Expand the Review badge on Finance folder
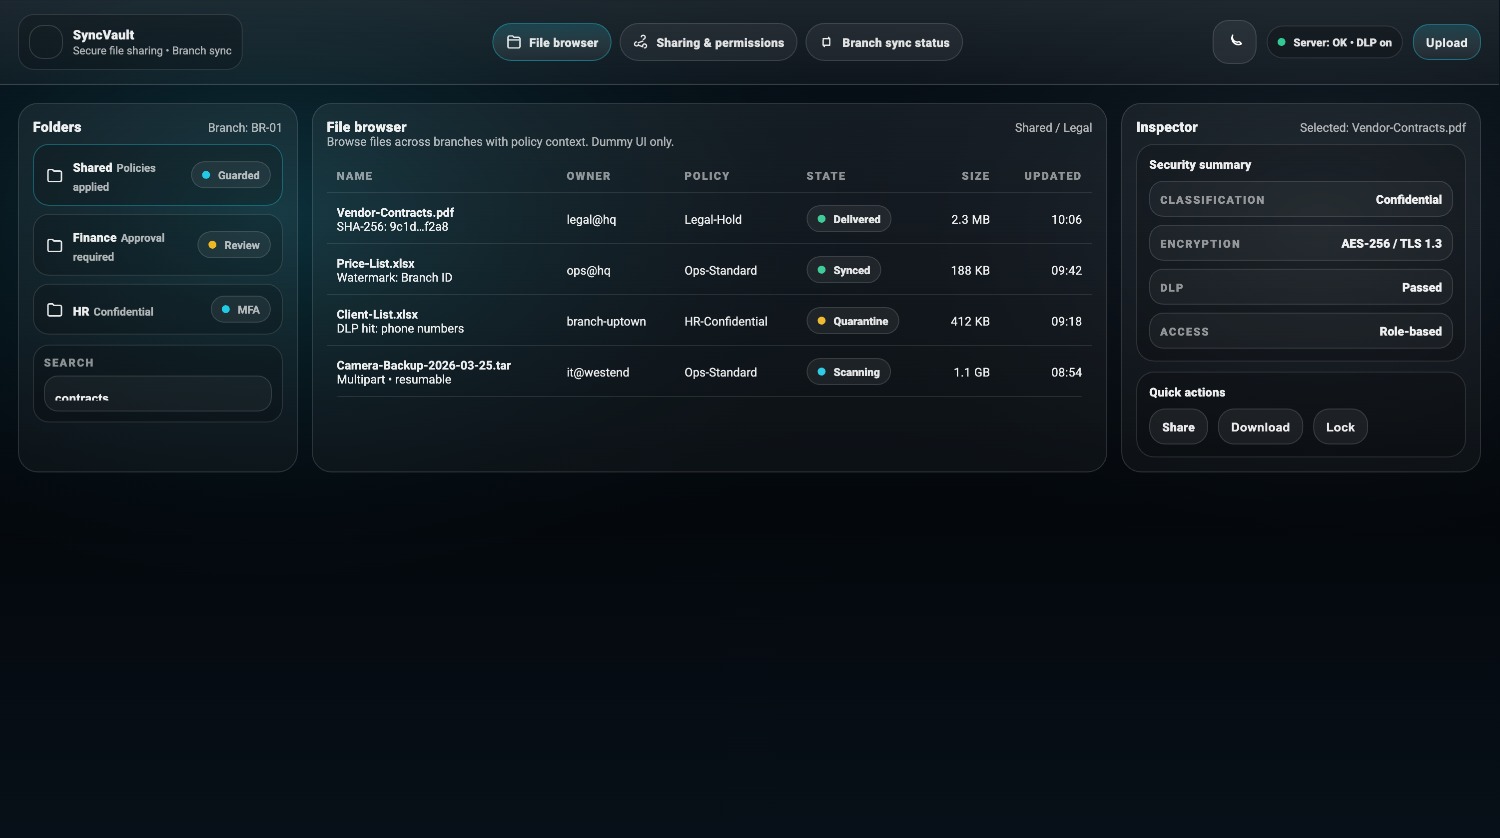The image size is (1500, 838). 233,244
